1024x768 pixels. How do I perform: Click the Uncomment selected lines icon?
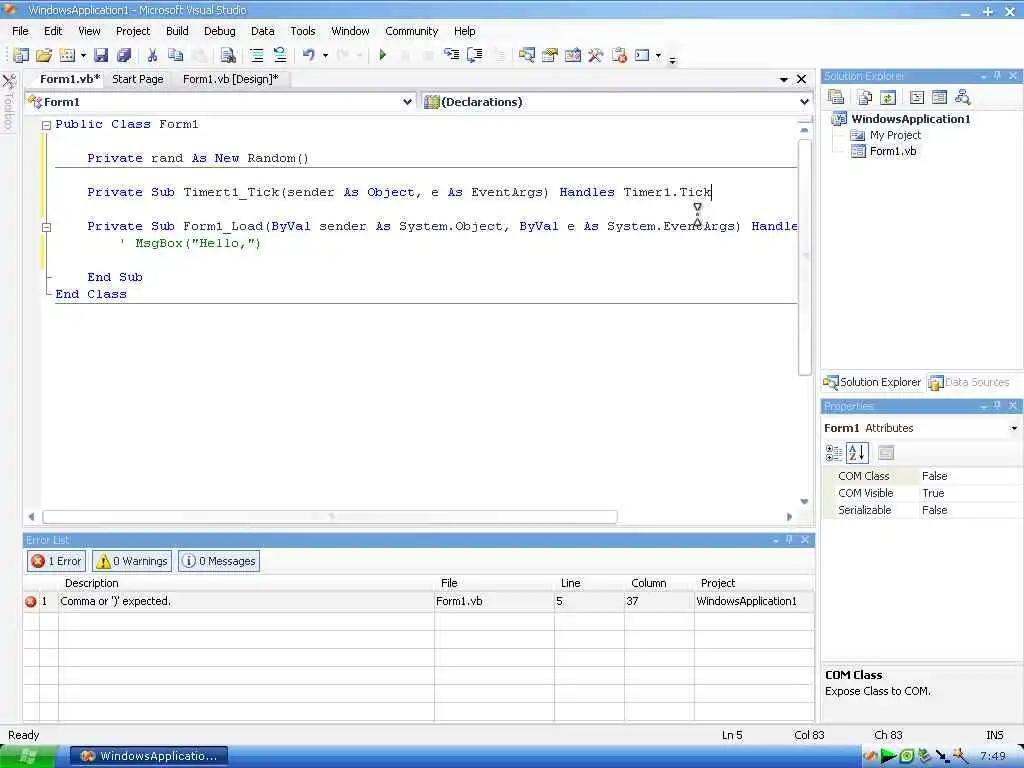280,56
